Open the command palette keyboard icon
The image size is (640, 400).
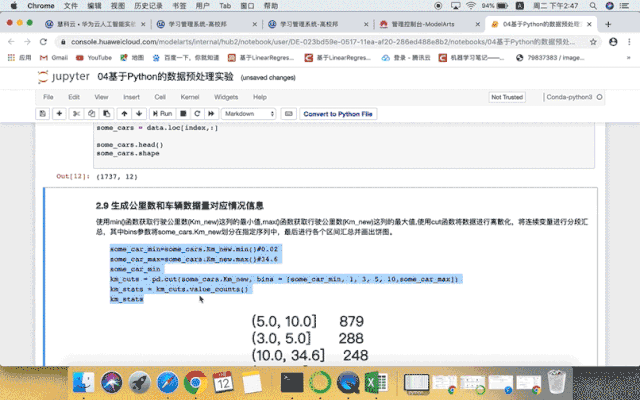(x=289, y=114)
